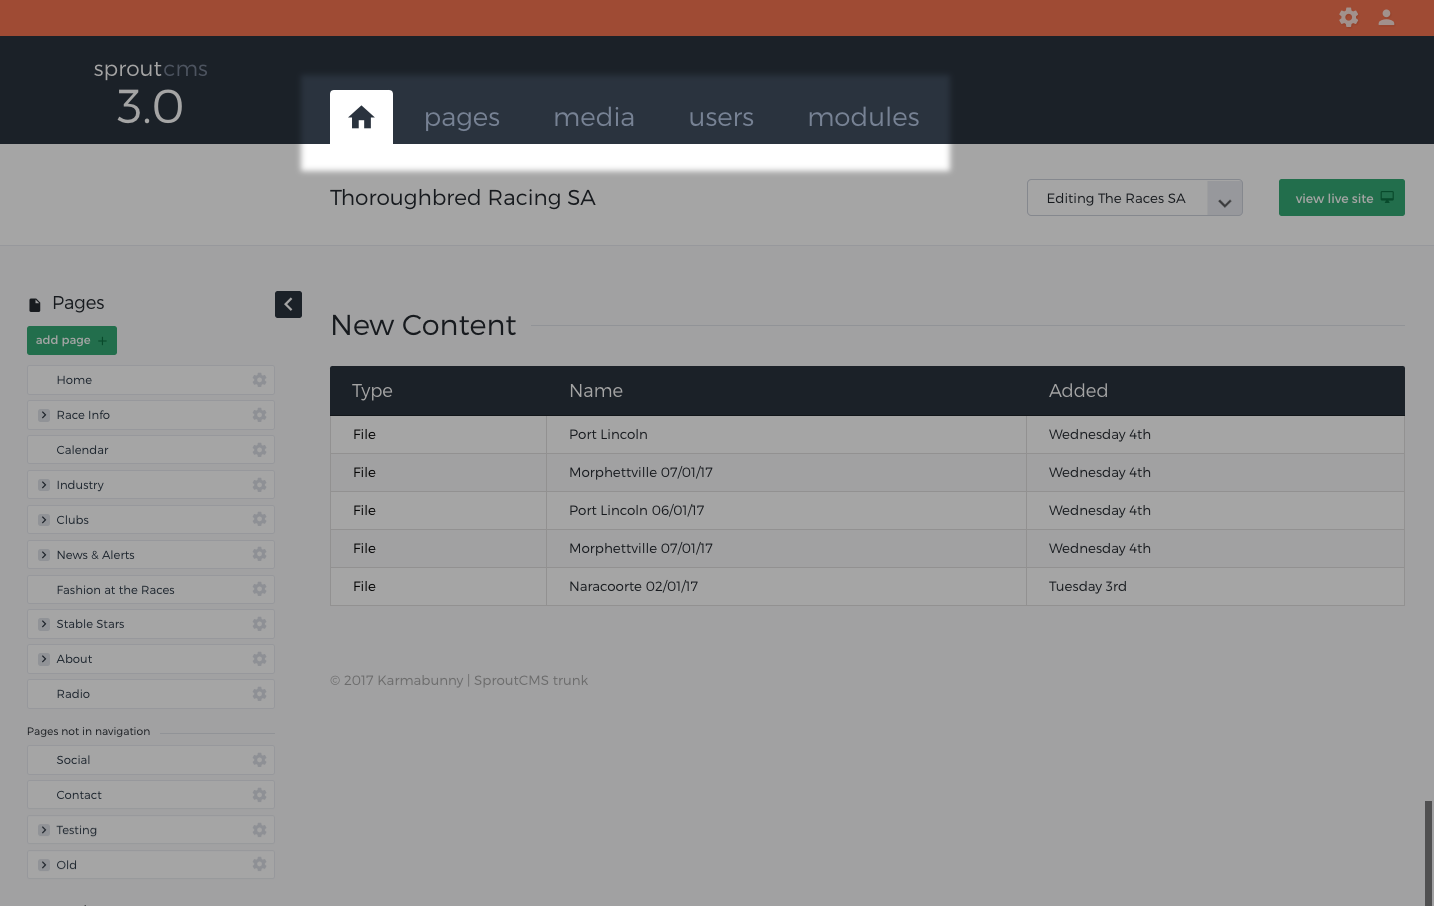Viewport: 1434px width, 906px height.
Task: Open settings gear for Fashion at the Races
Action: coord(259,589)
